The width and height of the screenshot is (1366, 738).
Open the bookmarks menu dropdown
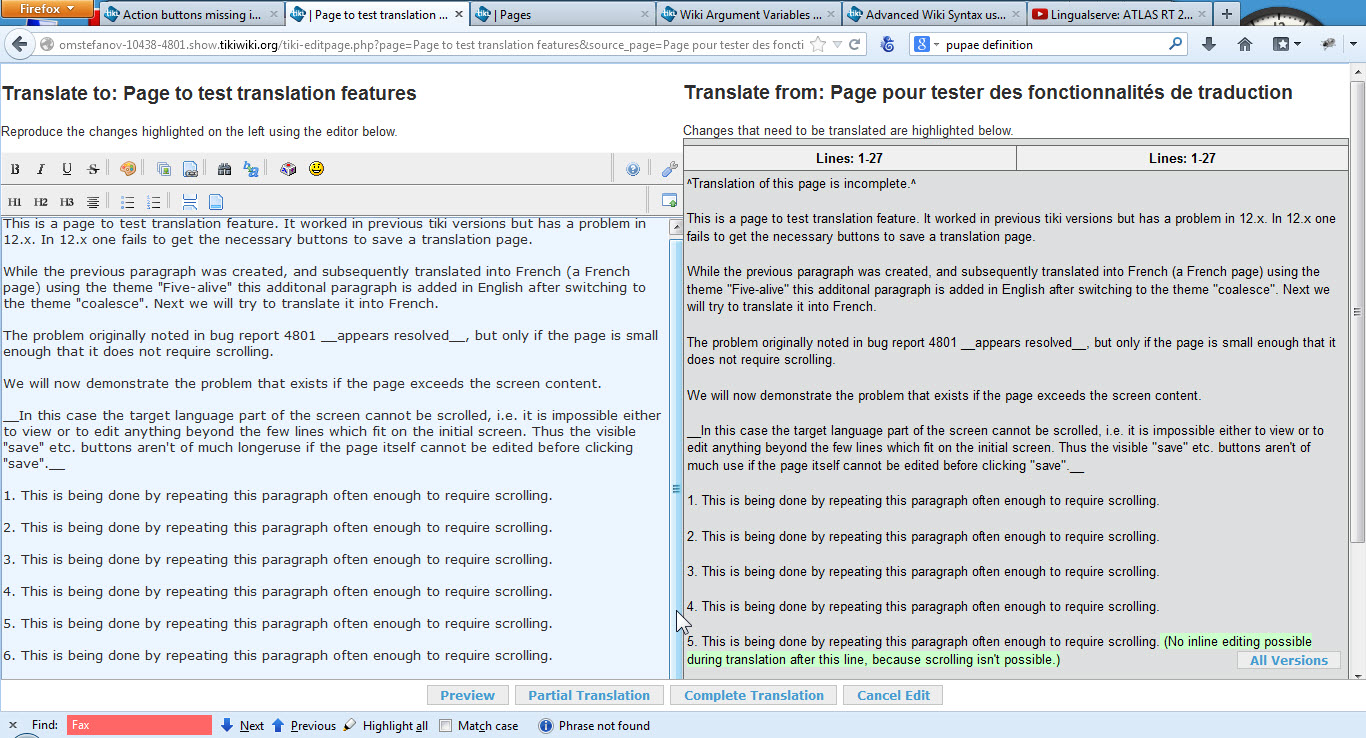point(1287,44)
